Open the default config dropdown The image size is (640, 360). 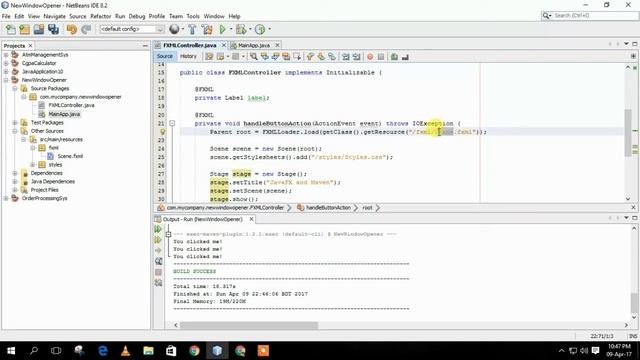pos(131,29)
